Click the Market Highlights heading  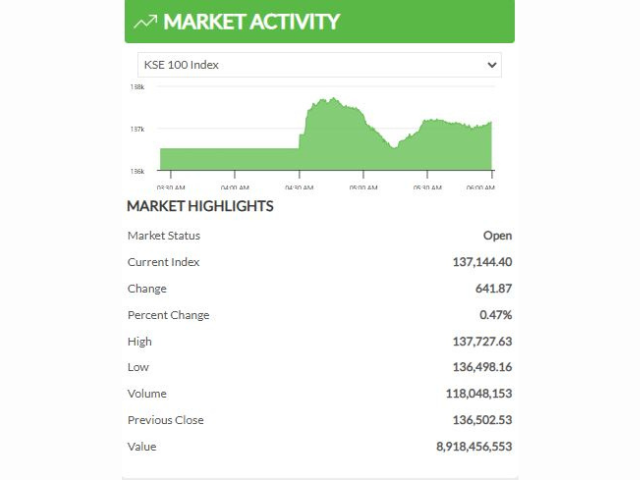[x=200, y=206]
